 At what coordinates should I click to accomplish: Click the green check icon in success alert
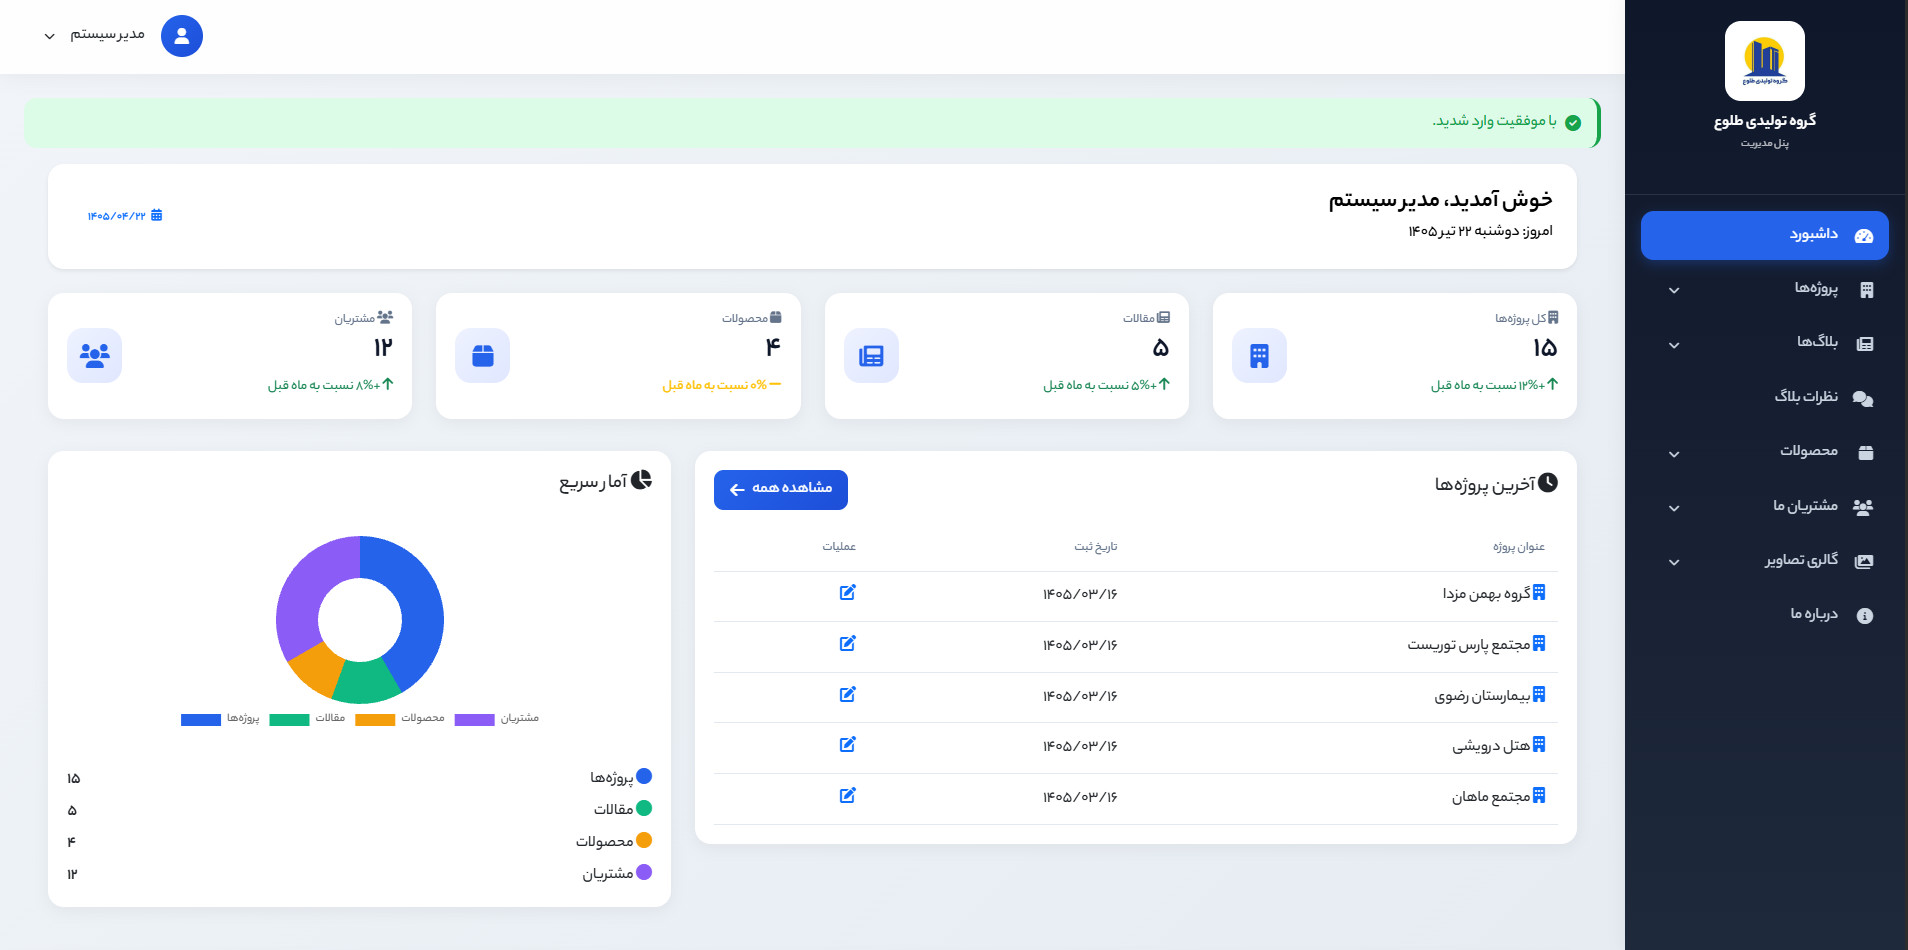[1573, 122]
